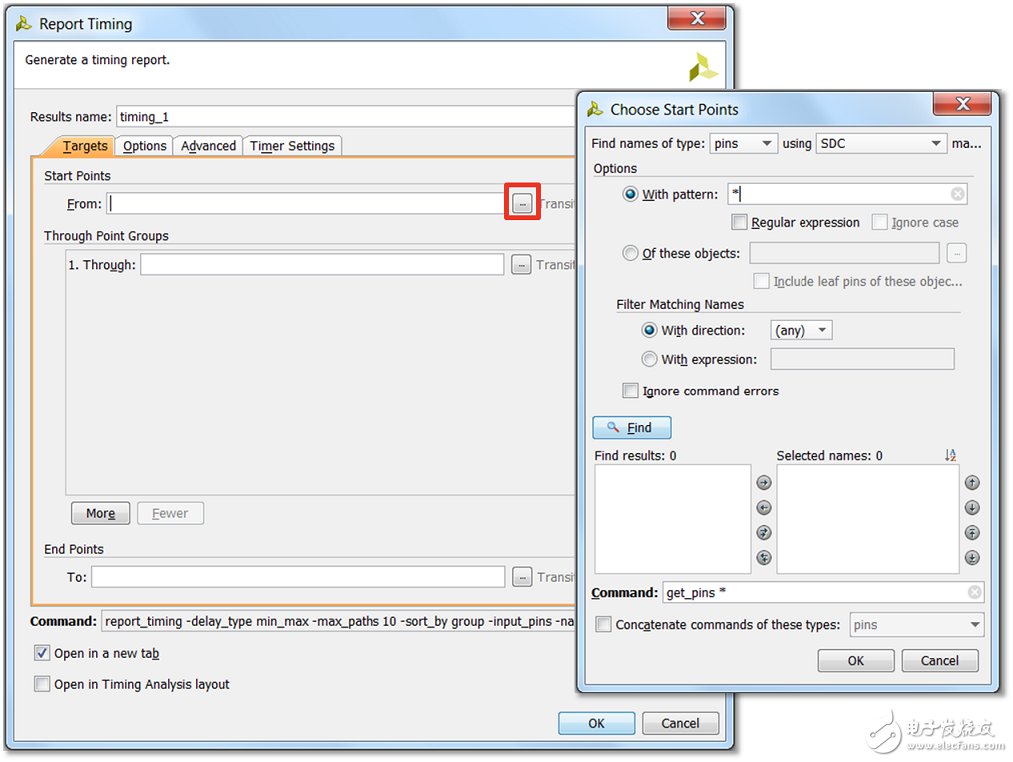
Task: Check the Ignore command errors option
Action: click(x=630, y=391)
